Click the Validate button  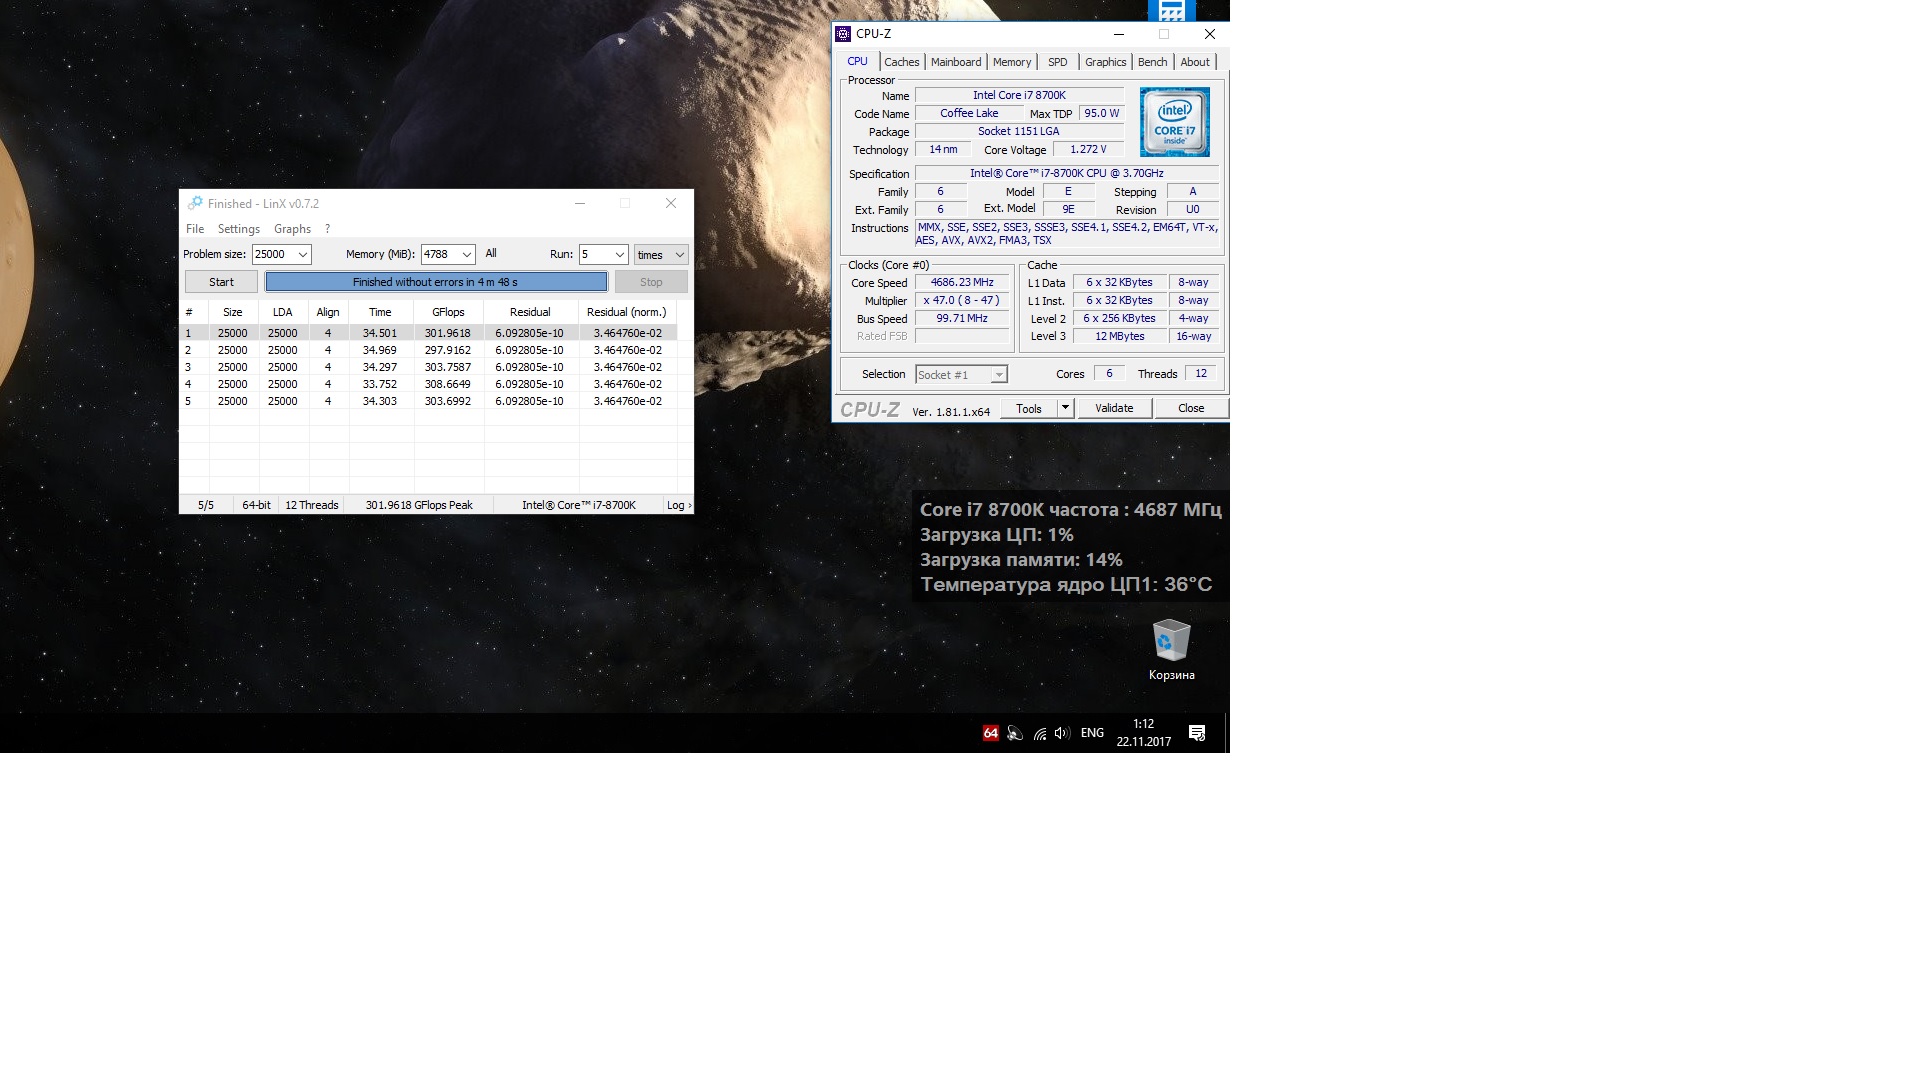pyautogui.click(x=1114, y=408)
